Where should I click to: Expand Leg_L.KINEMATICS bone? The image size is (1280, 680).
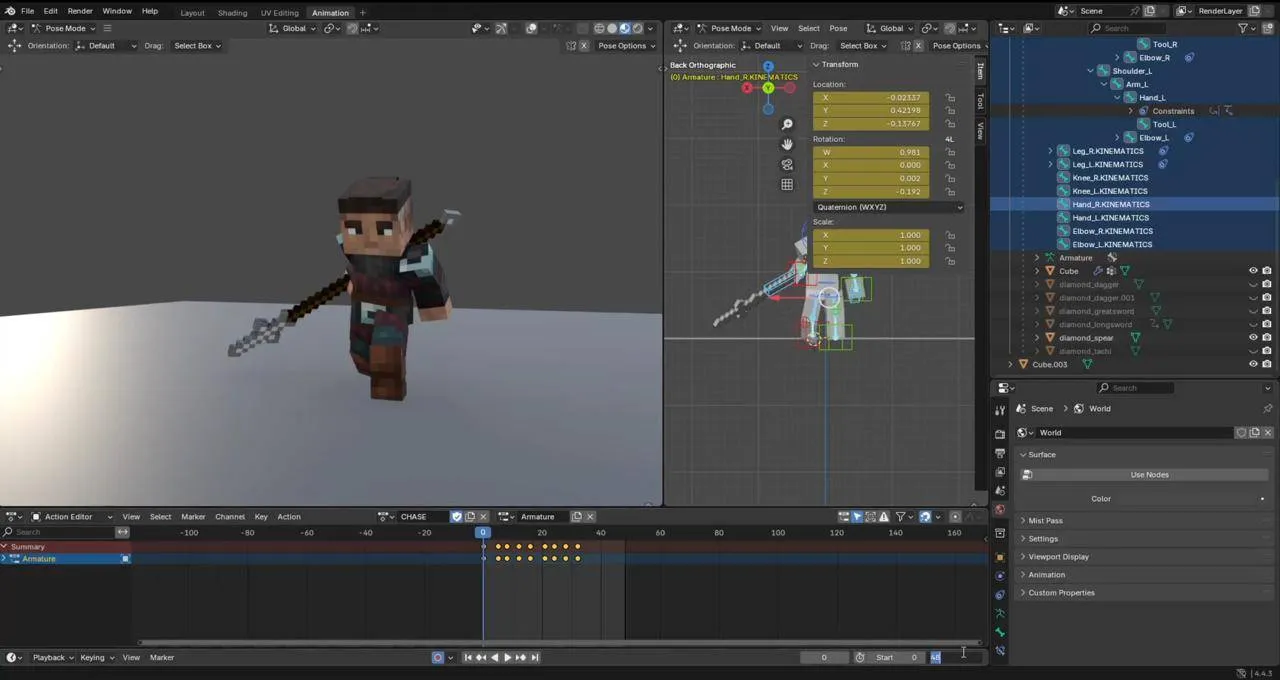coord(1051,164)
